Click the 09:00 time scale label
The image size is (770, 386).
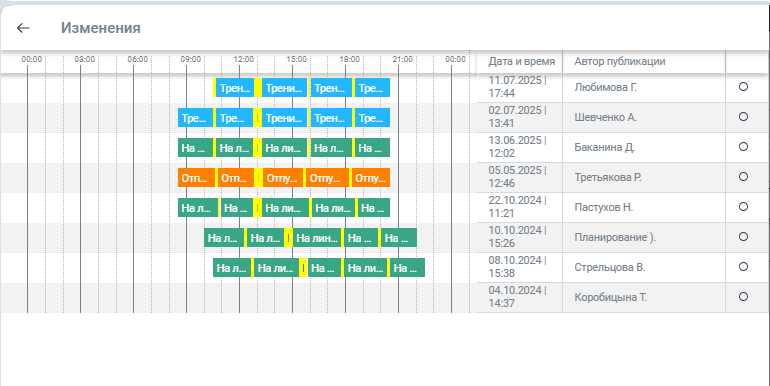tap(191, 59)
